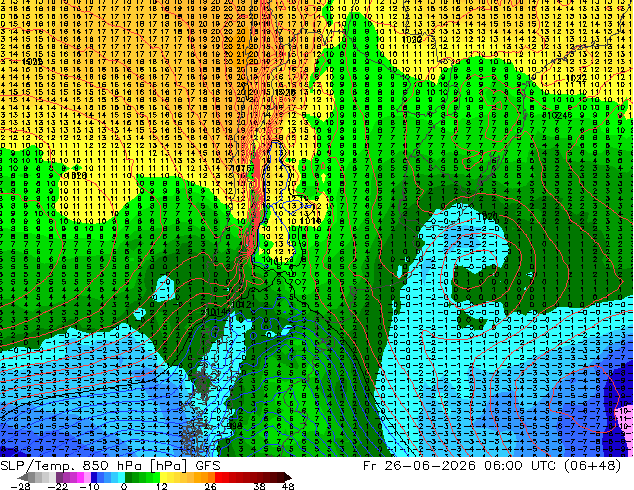Click the '-10' color scale label
634x490 pixels.
pyautogui.click(x=89, y=486)
